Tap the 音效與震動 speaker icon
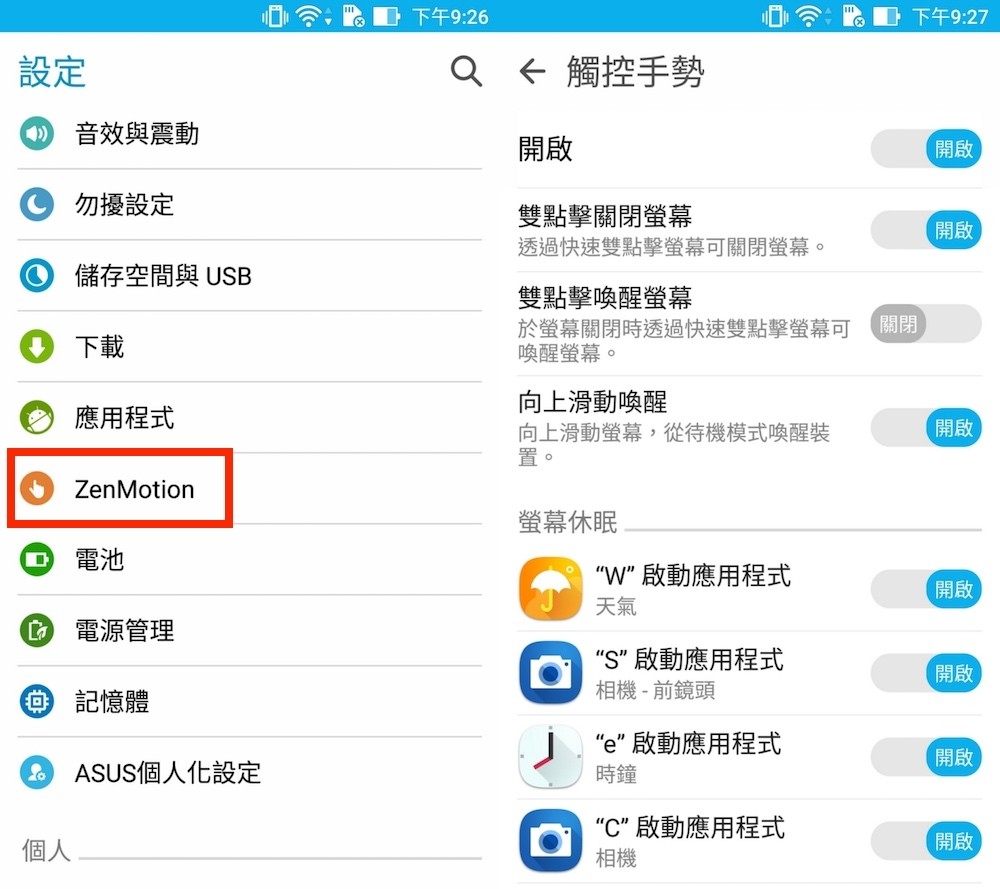Image resolution: width=1000 pixels, height=889 pixels. pos(37,133)
